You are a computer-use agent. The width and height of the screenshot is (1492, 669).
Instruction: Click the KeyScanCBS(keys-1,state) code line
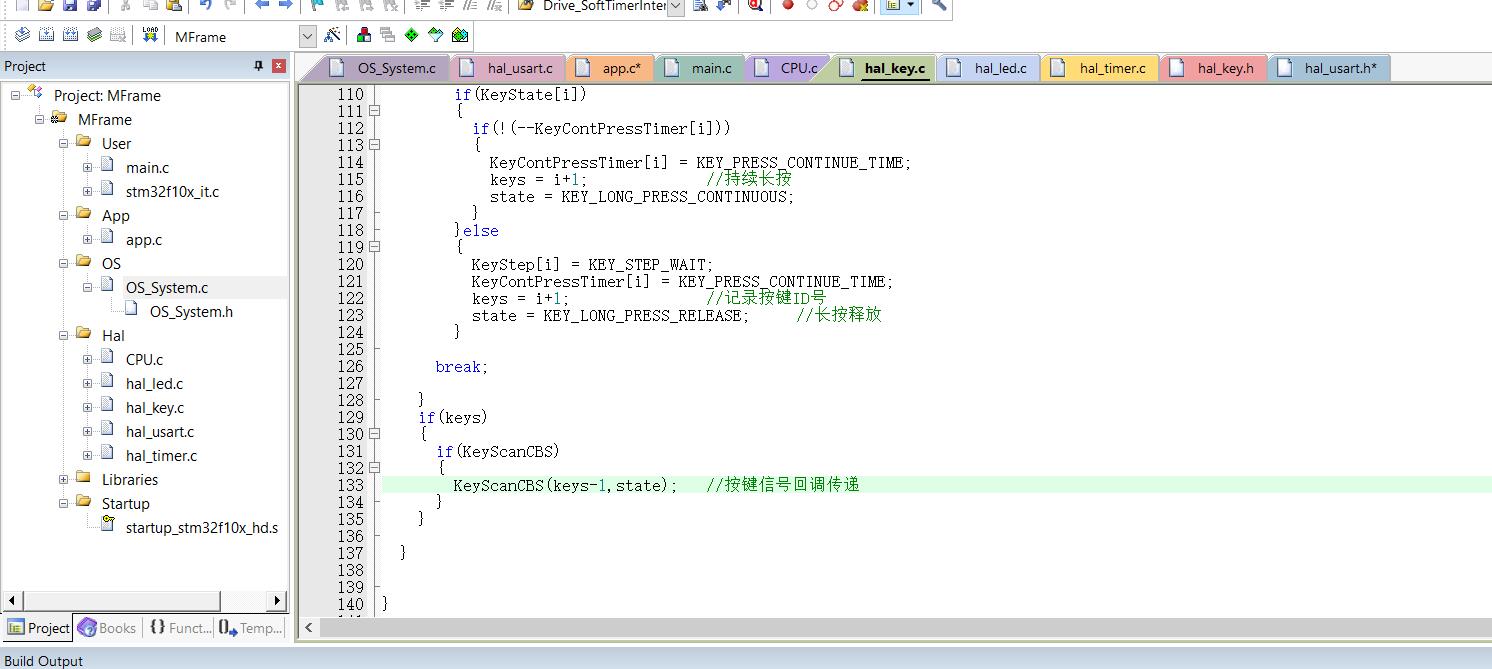[x=565, y=485]
